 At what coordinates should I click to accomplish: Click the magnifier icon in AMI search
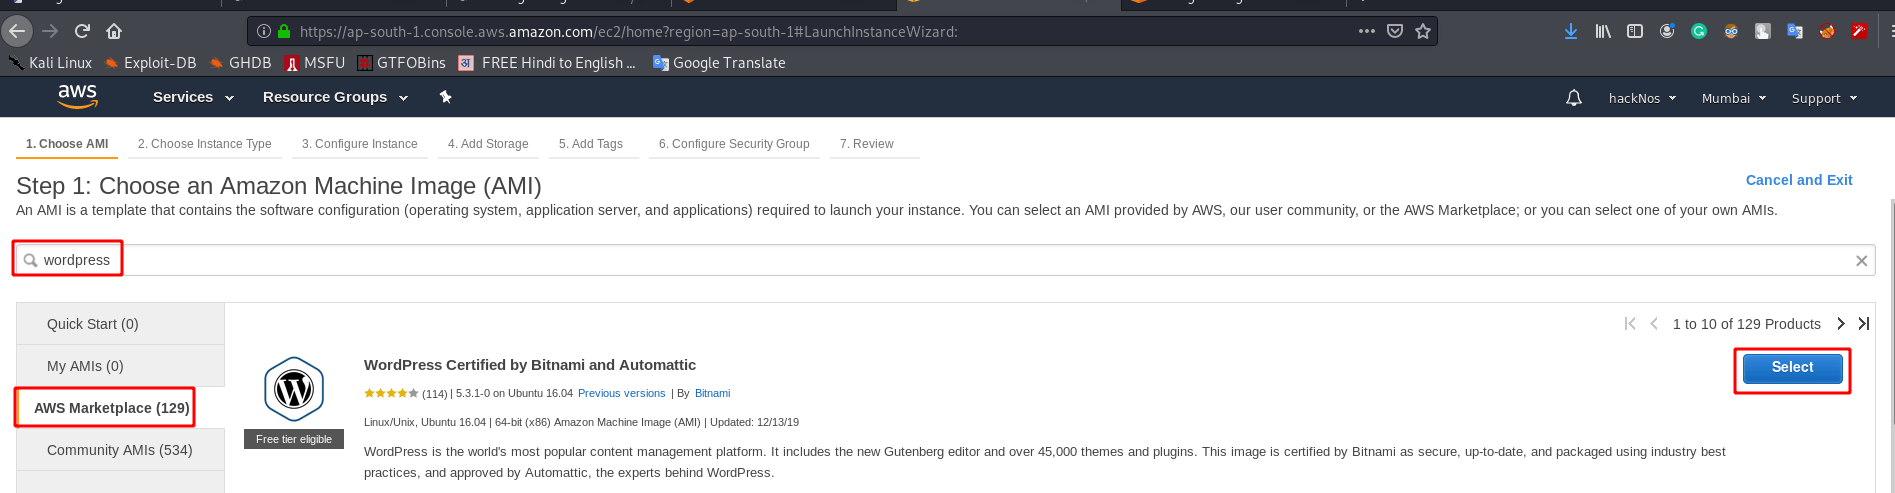point(31,260)
